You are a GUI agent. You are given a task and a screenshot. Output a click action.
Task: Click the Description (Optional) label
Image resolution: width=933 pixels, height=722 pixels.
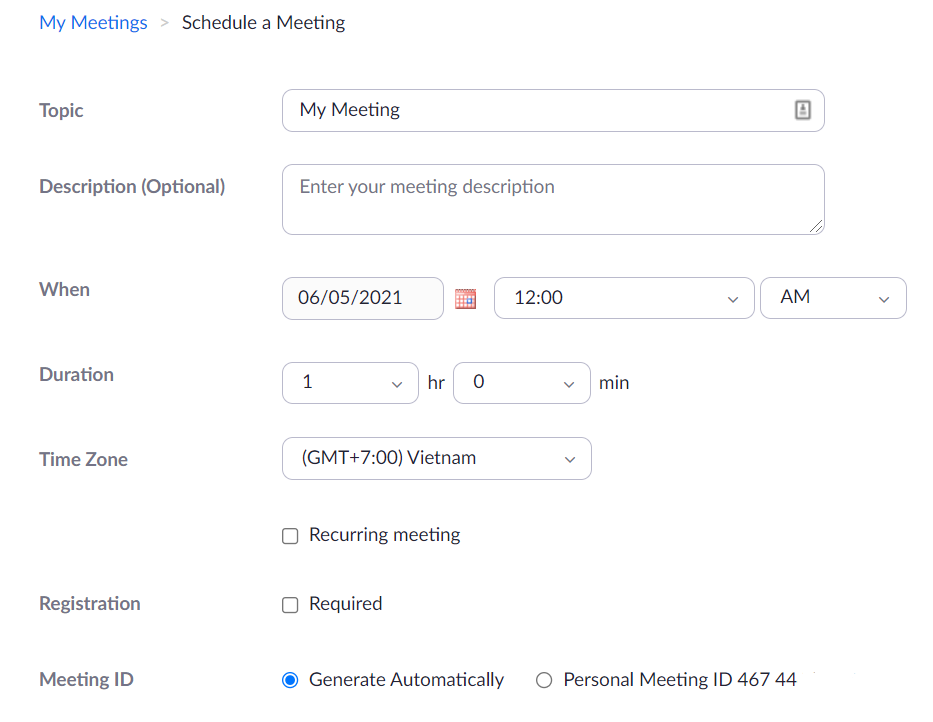132,186
